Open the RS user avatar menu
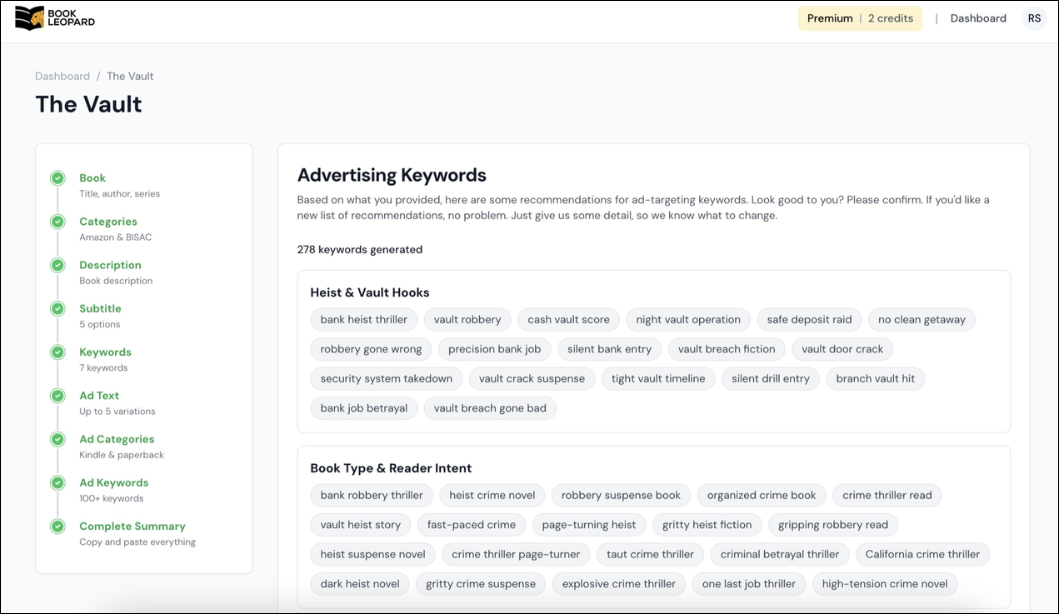This screenshot has width=1059, height=614. pyautogui.click(x=1034, y=18)
